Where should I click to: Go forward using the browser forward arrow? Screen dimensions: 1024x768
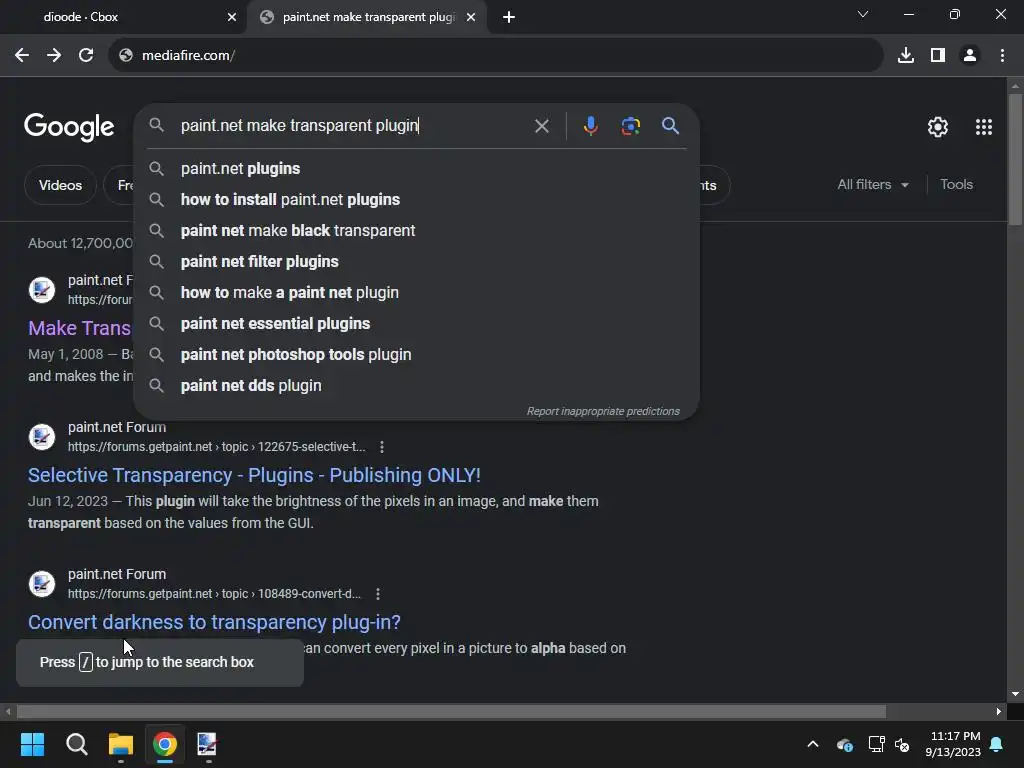54,56
